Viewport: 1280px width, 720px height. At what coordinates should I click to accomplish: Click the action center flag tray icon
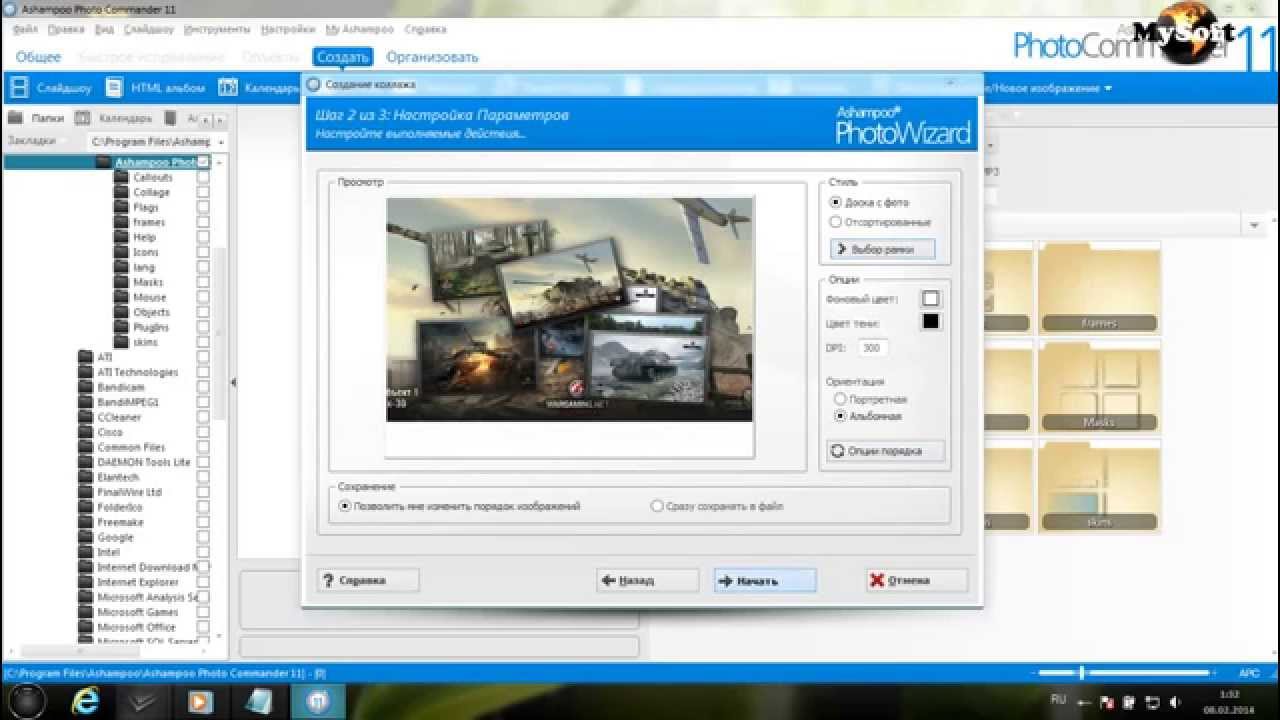click(1107, 702)
